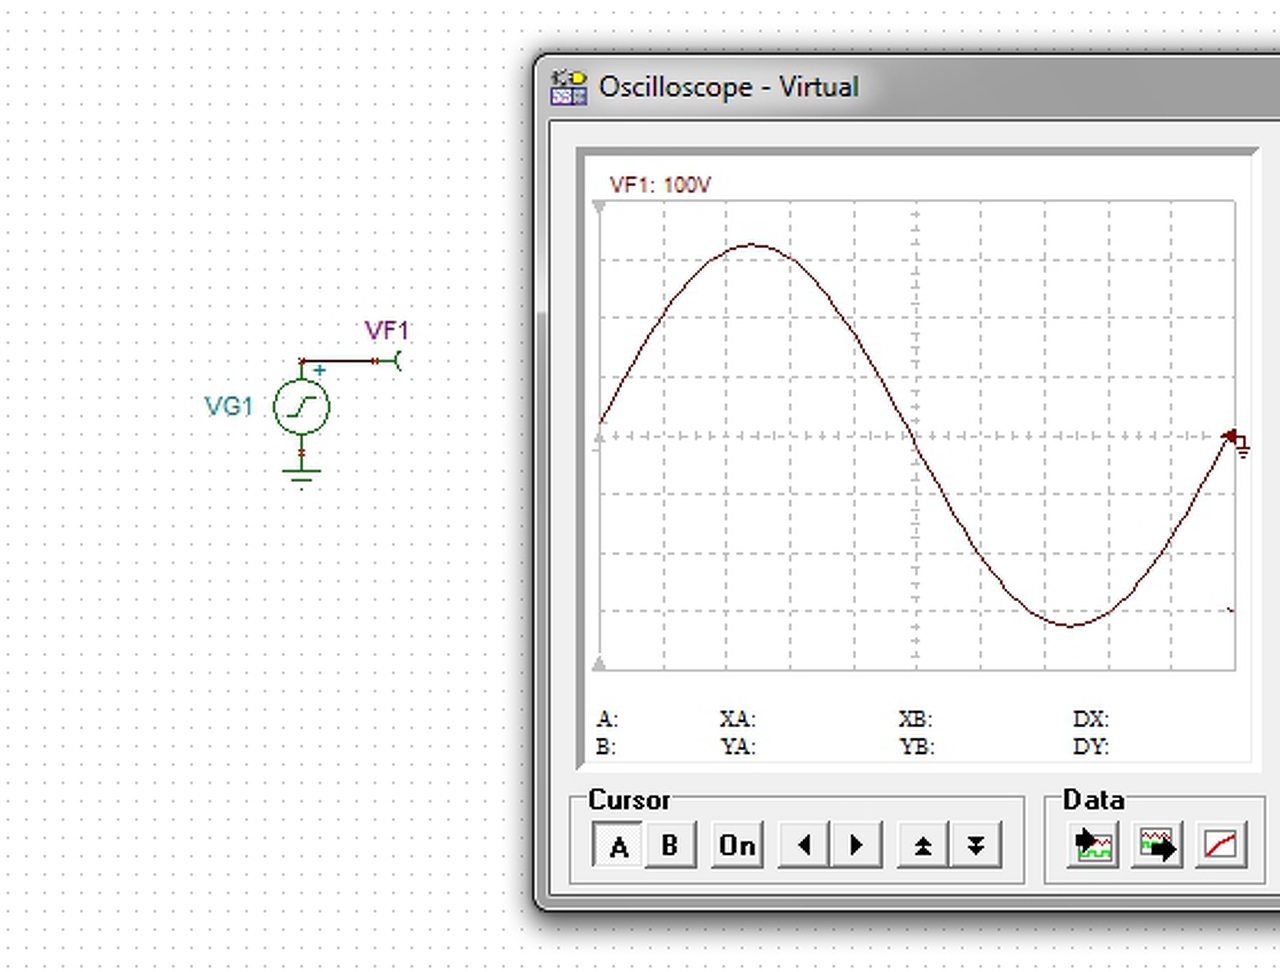The image size is (1280, 972).
Task: Click the VF1 voltage pin label
Action: point(386,331)
